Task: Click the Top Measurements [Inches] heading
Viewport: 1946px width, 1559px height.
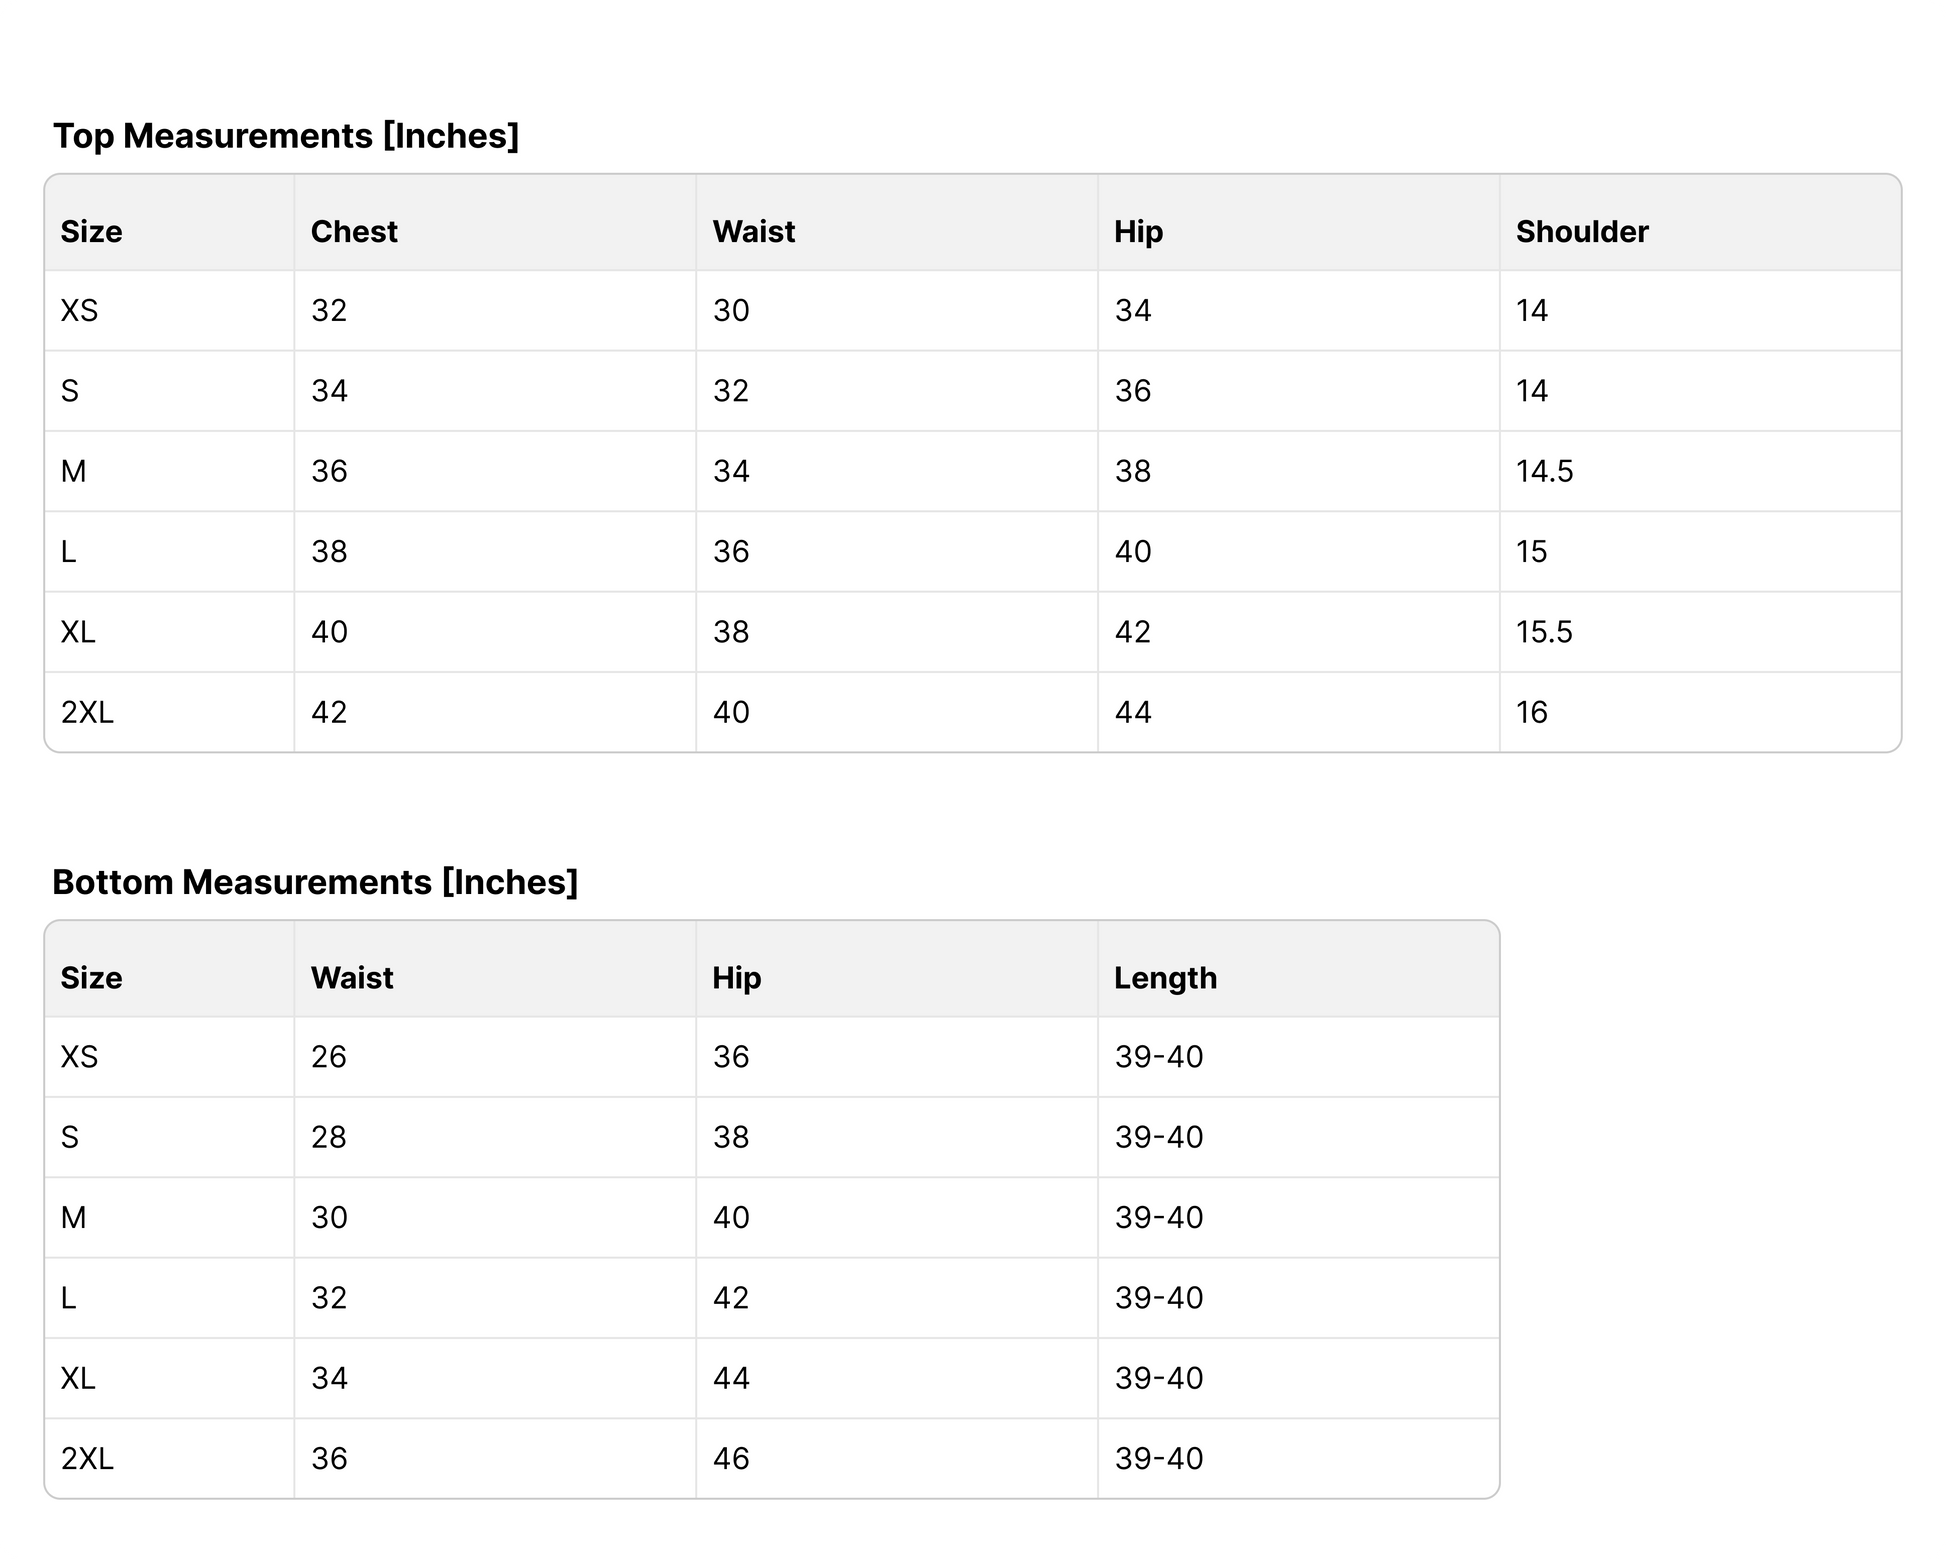Action: pyautogui.click(x=286, y=136)
